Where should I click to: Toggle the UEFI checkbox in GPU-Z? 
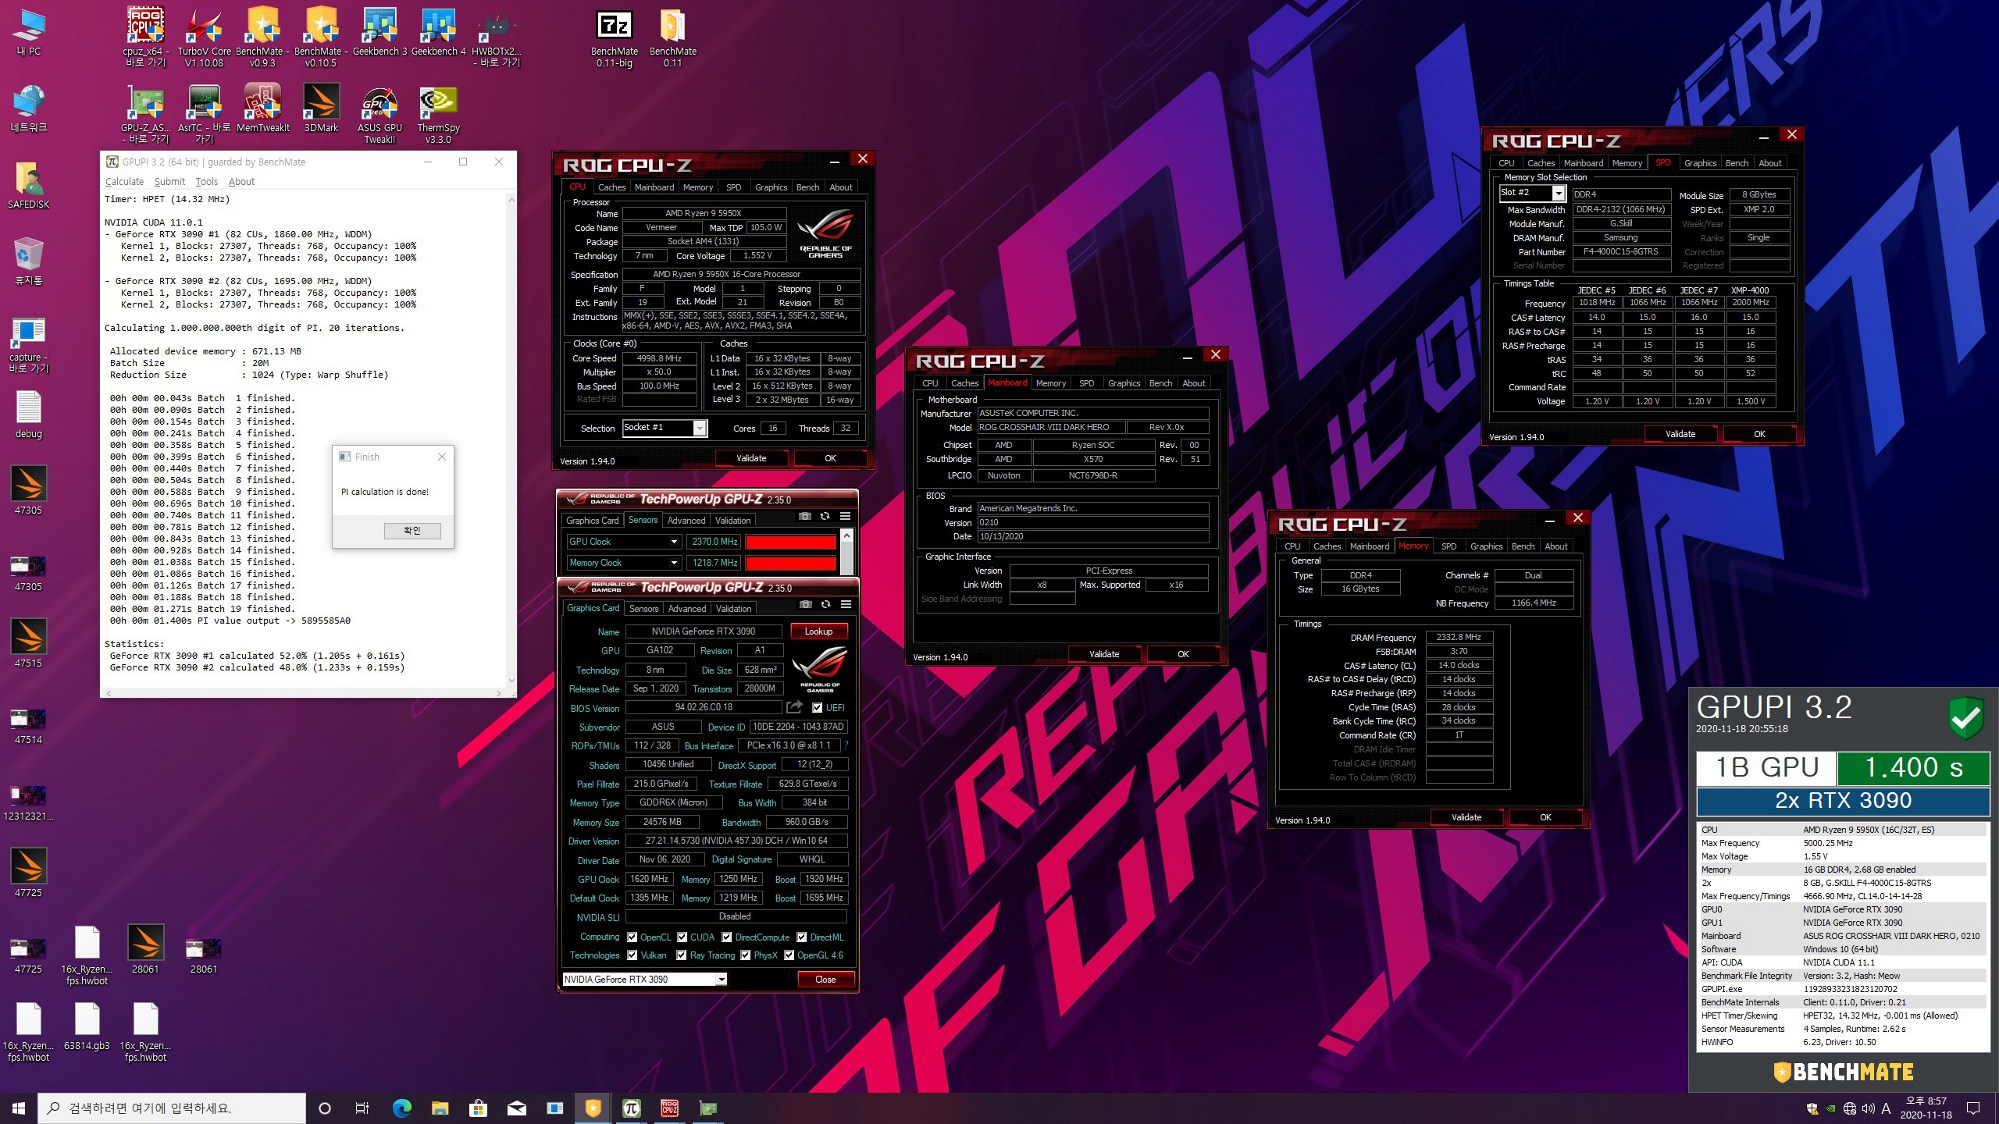[817, 707]
